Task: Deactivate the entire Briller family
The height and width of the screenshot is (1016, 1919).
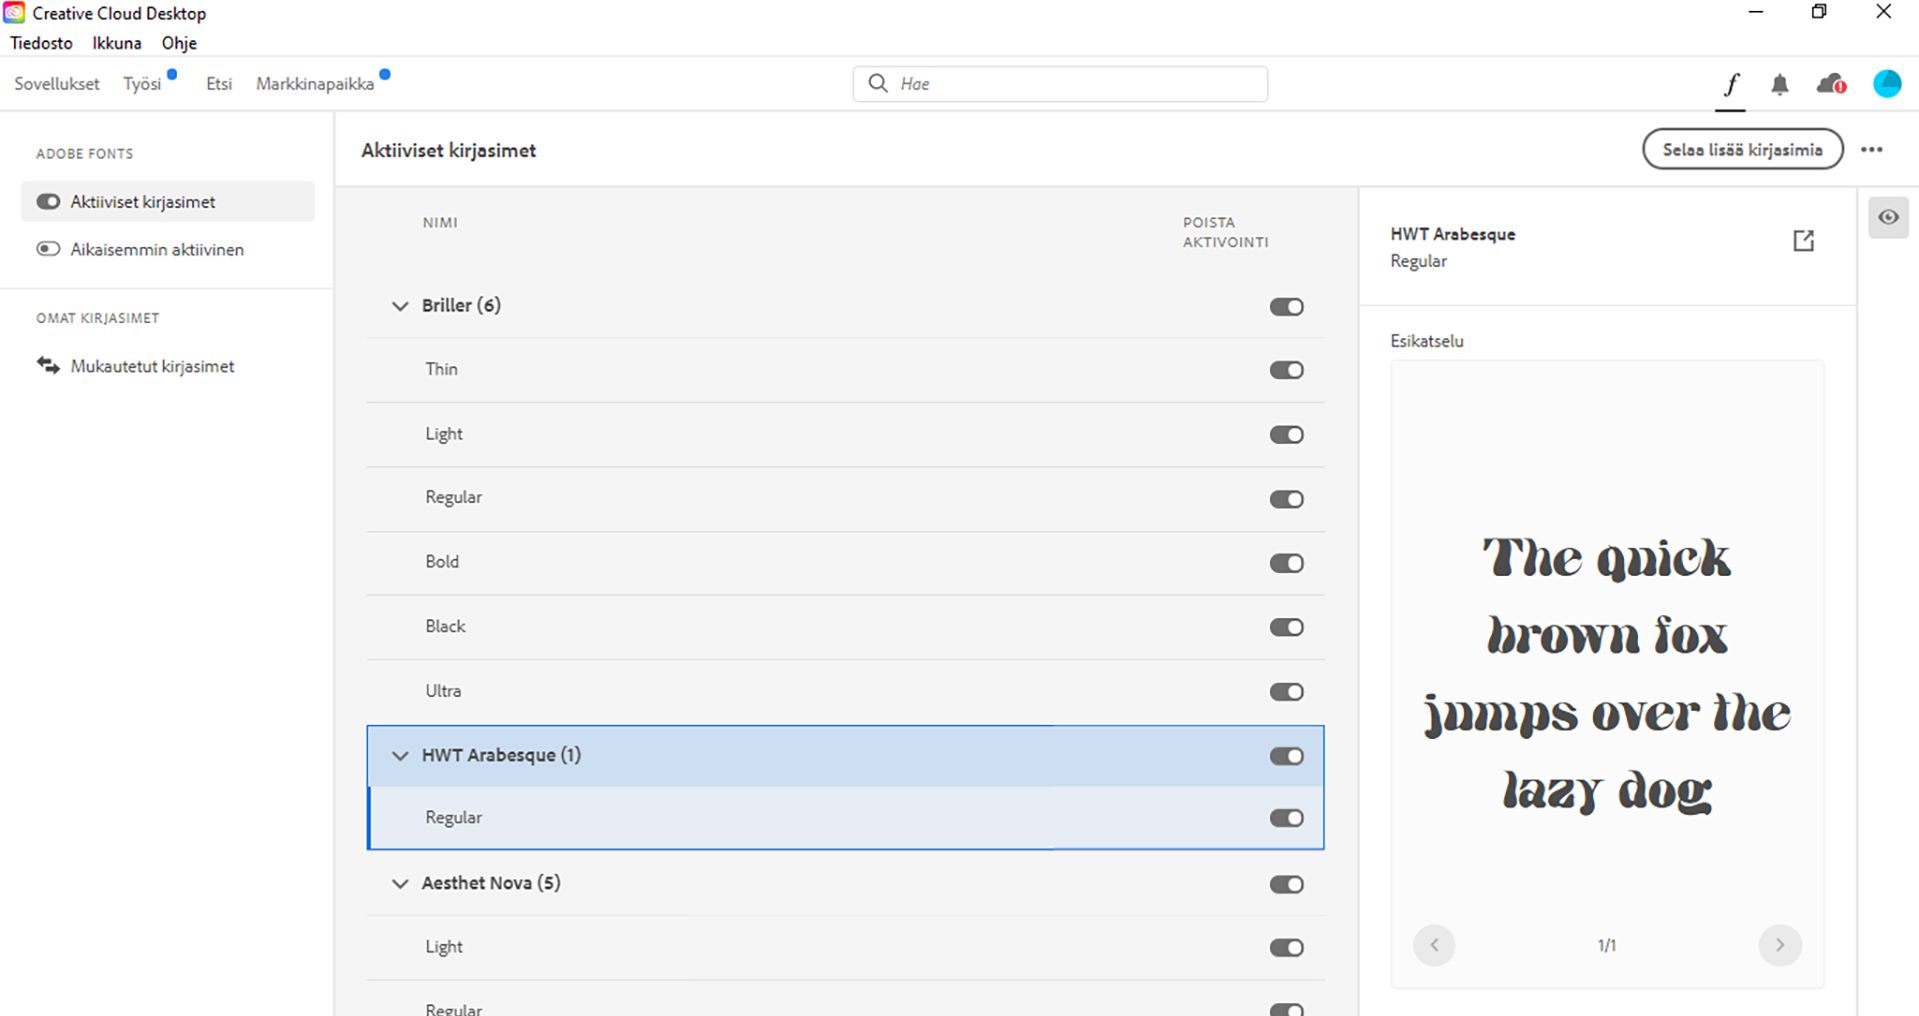Action: pyautogui.click(x=1287, y=307)
